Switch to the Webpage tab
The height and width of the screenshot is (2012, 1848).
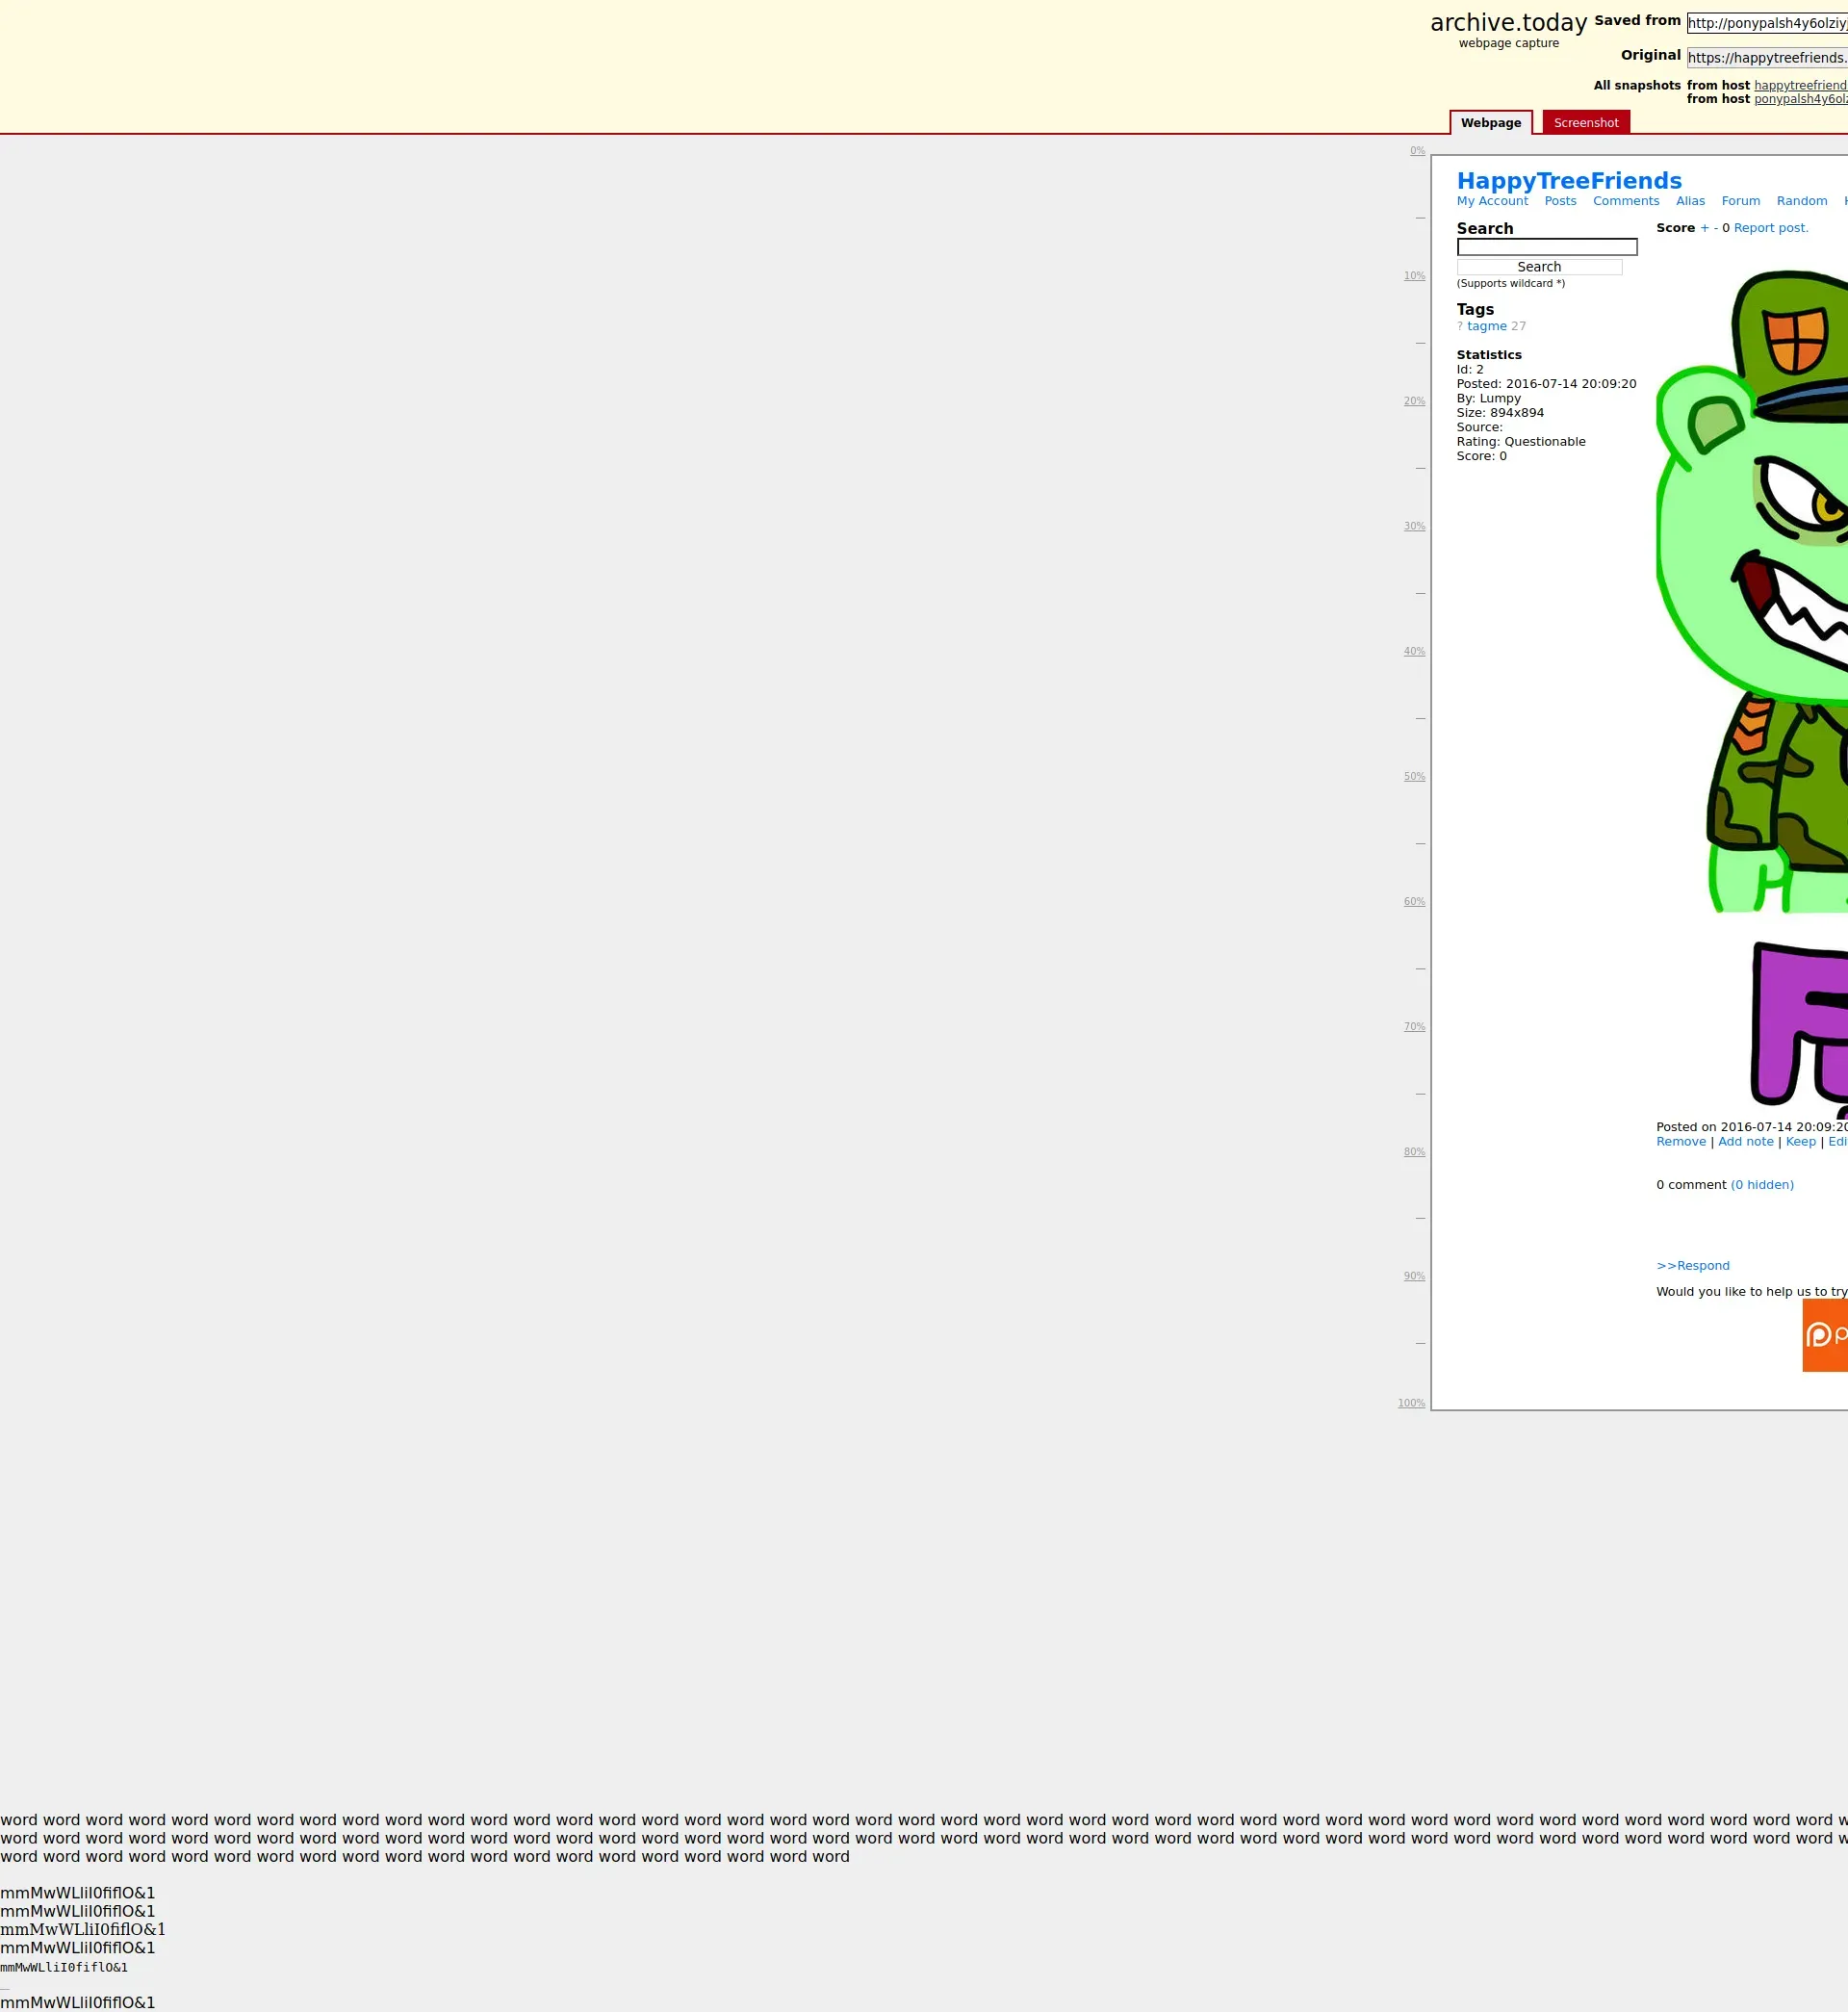1490,123
